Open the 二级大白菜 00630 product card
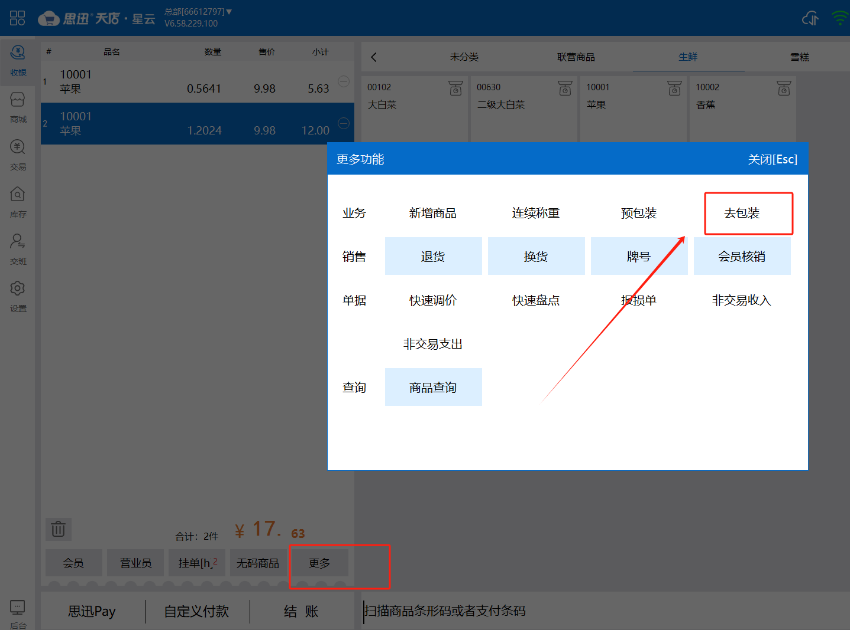Image resolution: width=850 pixels, height=630 pixels. 524,109
